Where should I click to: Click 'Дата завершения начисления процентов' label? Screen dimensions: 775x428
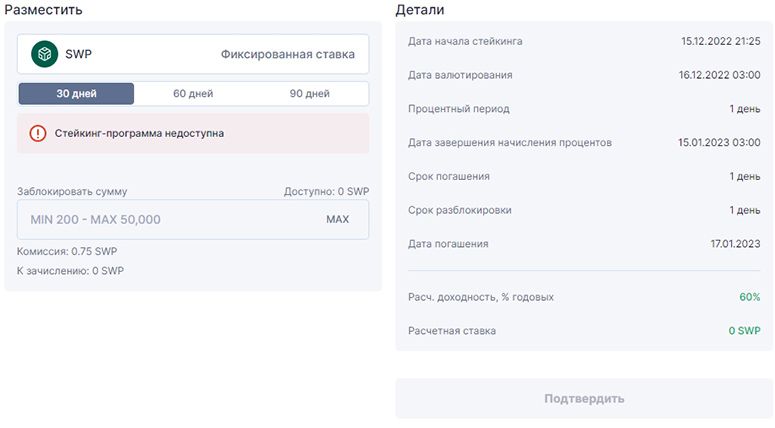(510, 143)
